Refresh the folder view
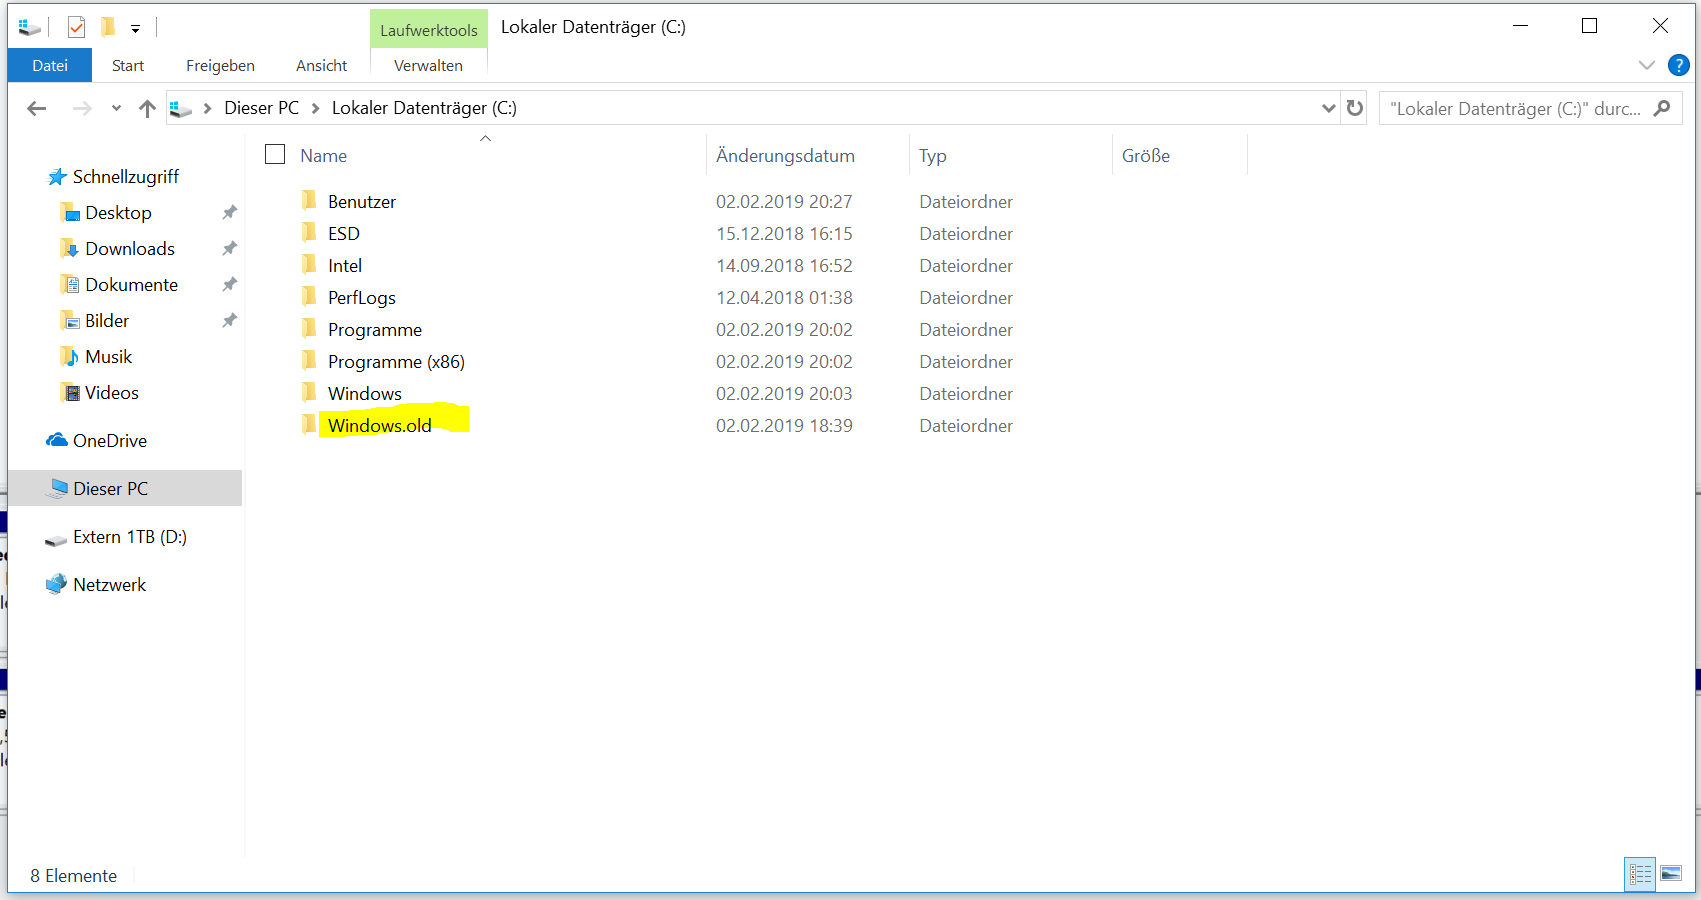The height and width of the screenshot is (900, 1701). pyautogui.click(x=1355, y=108)
